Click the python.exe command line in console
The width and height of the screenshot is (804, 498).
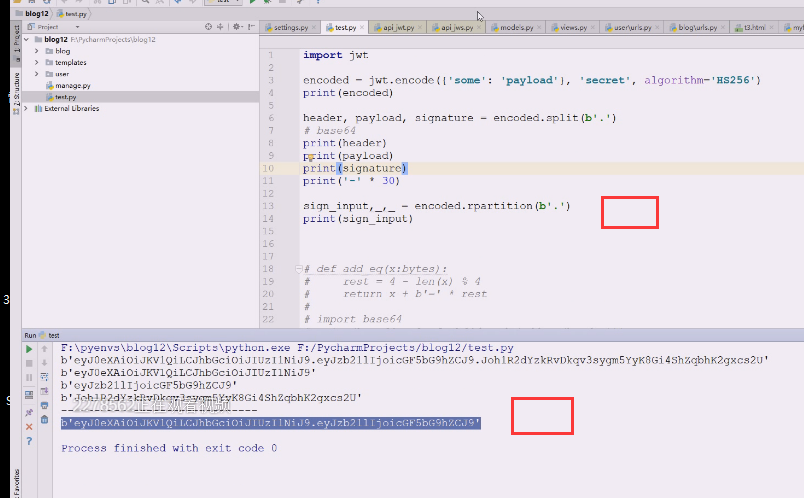point(287,348)
